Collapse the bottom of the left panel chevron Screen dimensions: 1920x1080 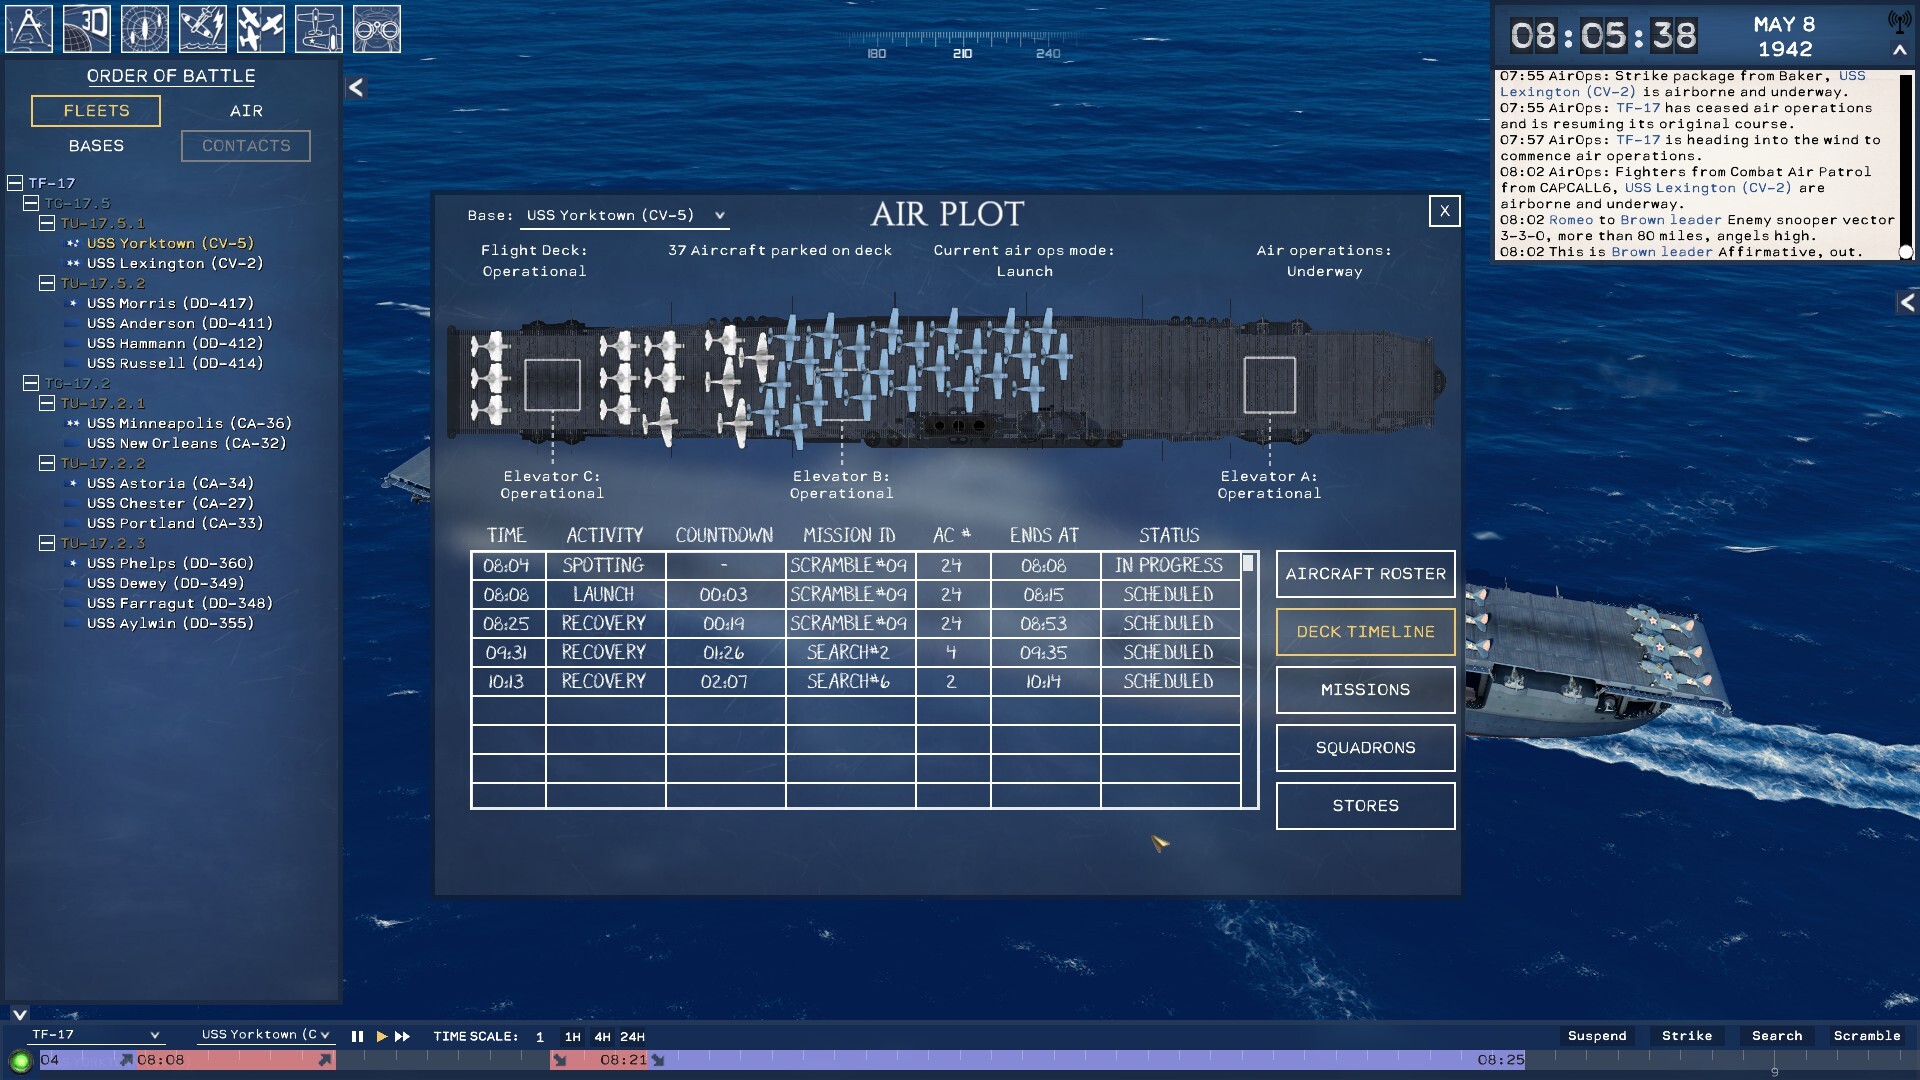coord(20,1014)
